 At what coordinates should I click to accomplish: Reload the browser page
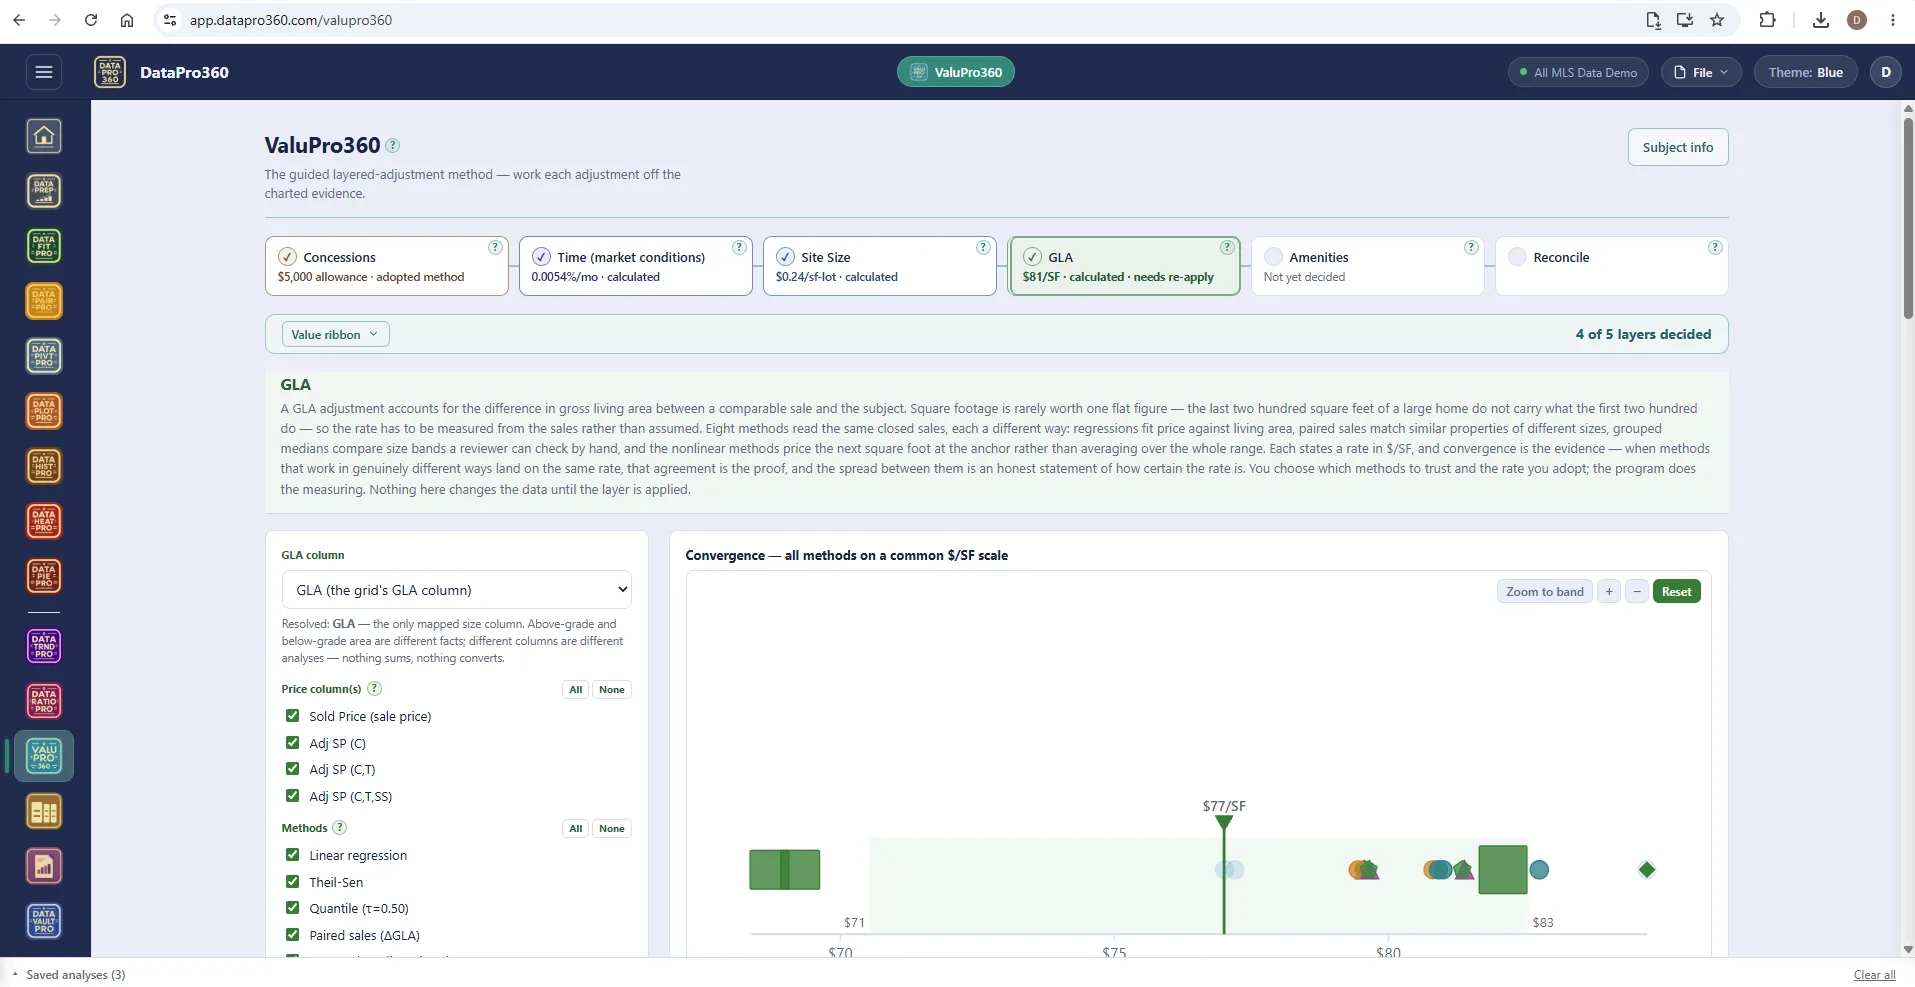[x=91, y=20]
